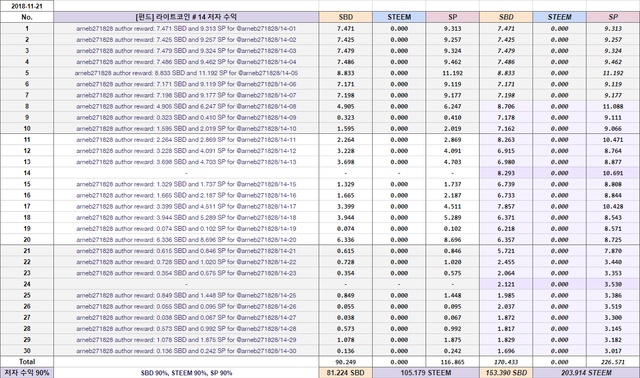640x378 pixels.
Task: Select the SBD value 6.336
Action: (x=346, y=240)
